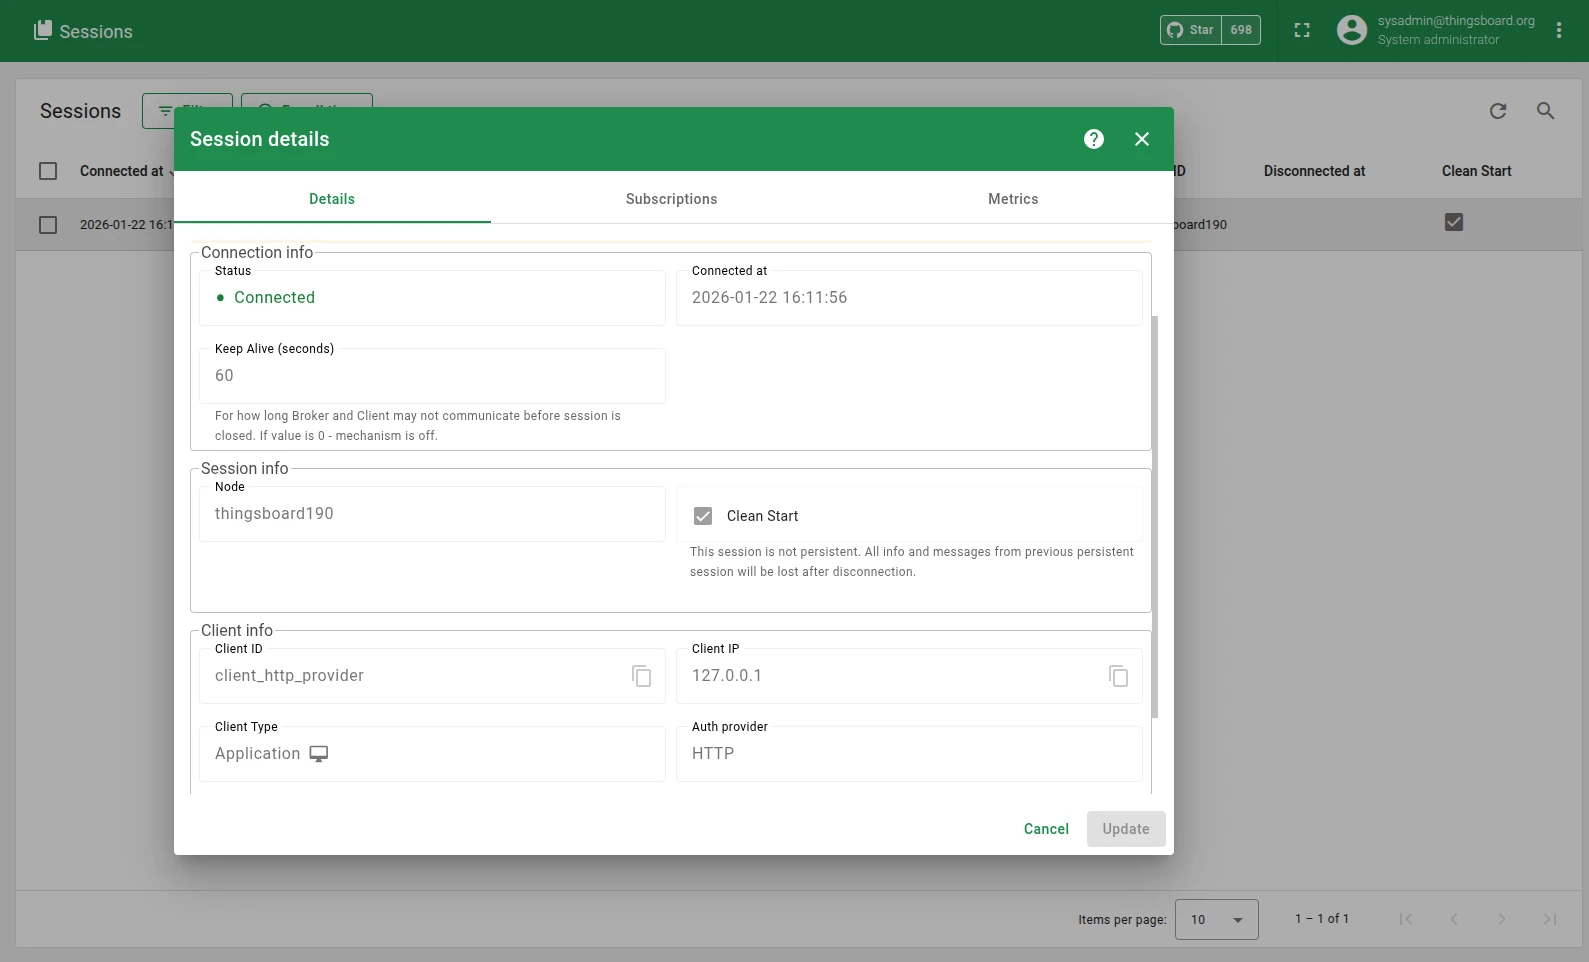Click the 698 star count

tap(1241, 30)
